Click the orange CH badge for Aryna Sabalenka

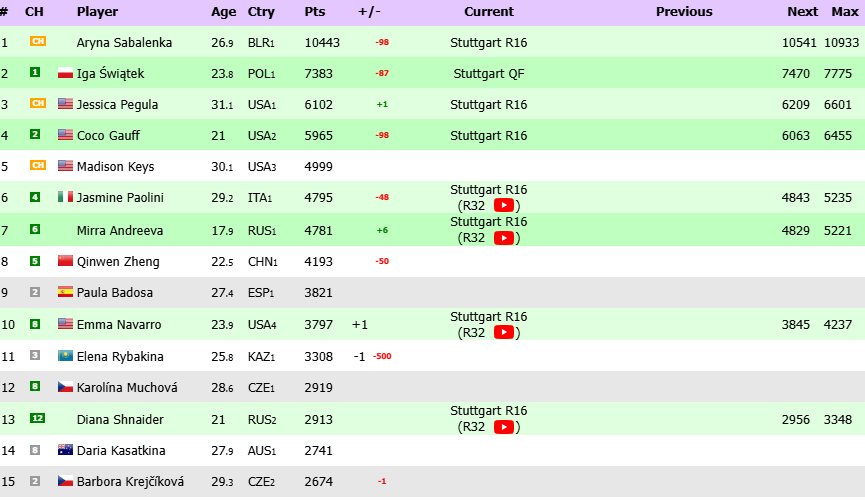pyautogui.click(x=38, y=41)
